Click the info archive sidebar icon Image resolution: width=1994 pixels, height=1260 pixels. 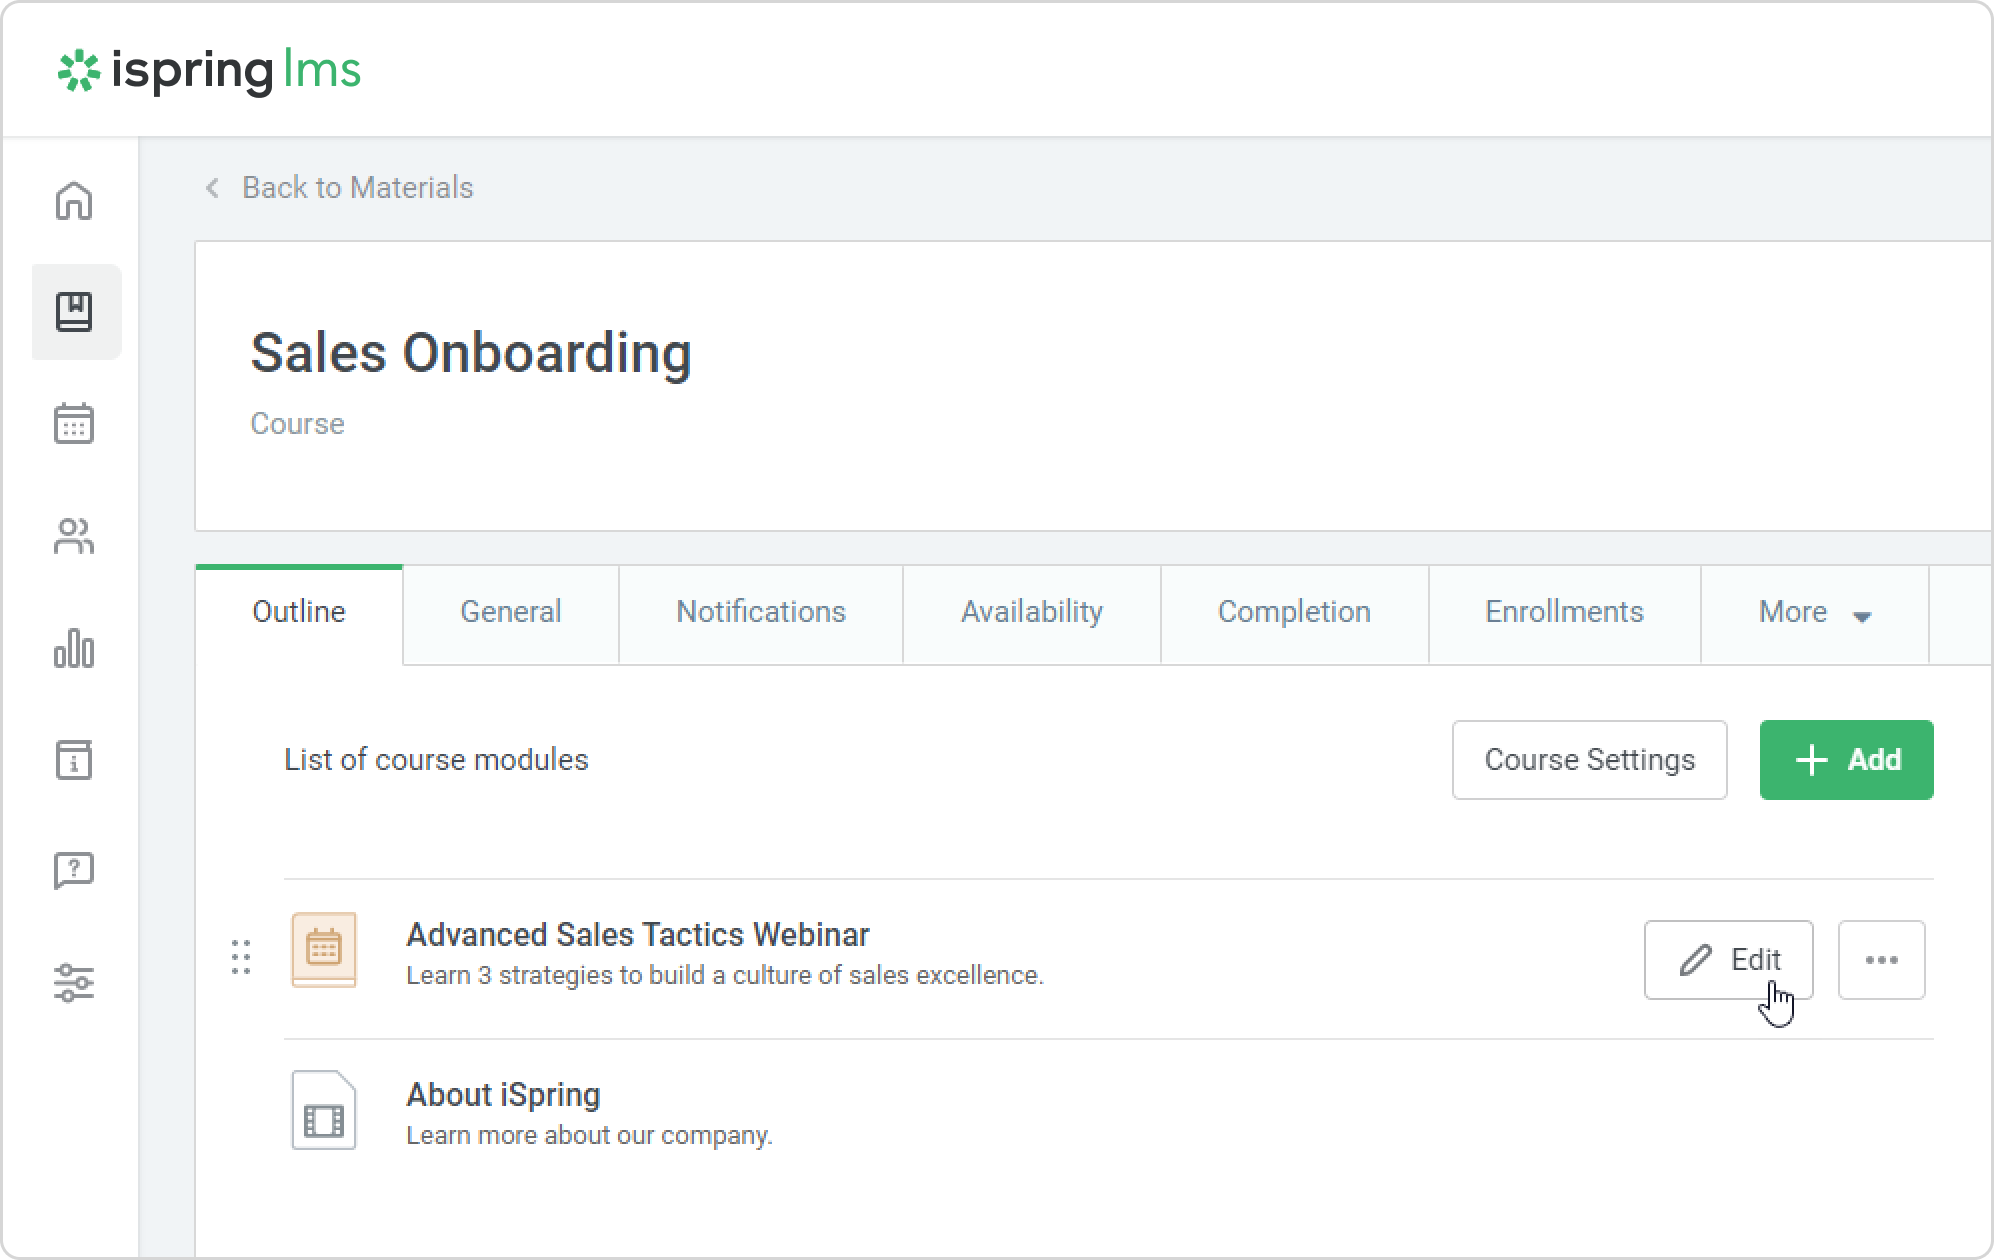[74, 760]
